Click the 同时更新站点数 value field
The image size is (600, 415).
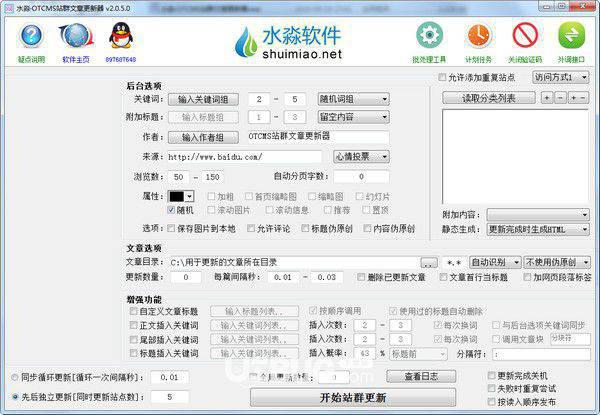click(x=170, y=397)
